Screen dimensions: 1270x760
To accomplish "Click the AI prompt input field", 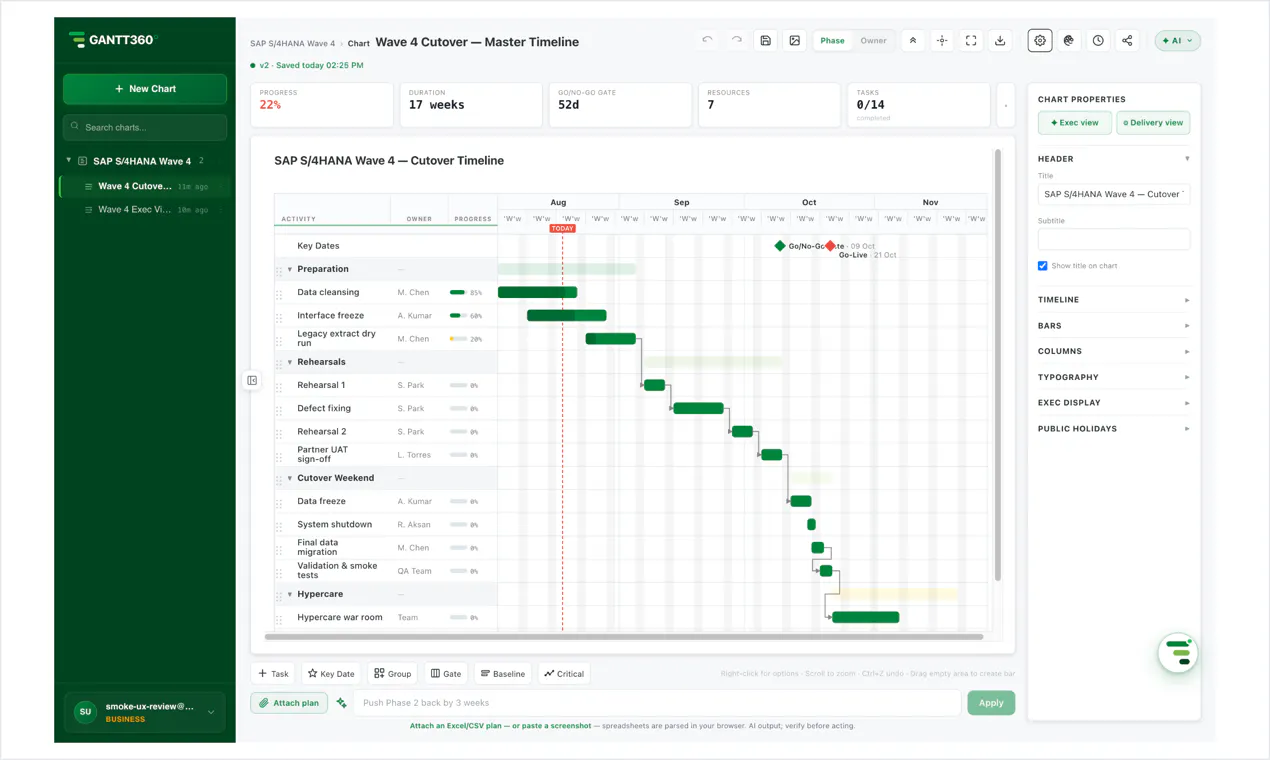I will [658, 703].
